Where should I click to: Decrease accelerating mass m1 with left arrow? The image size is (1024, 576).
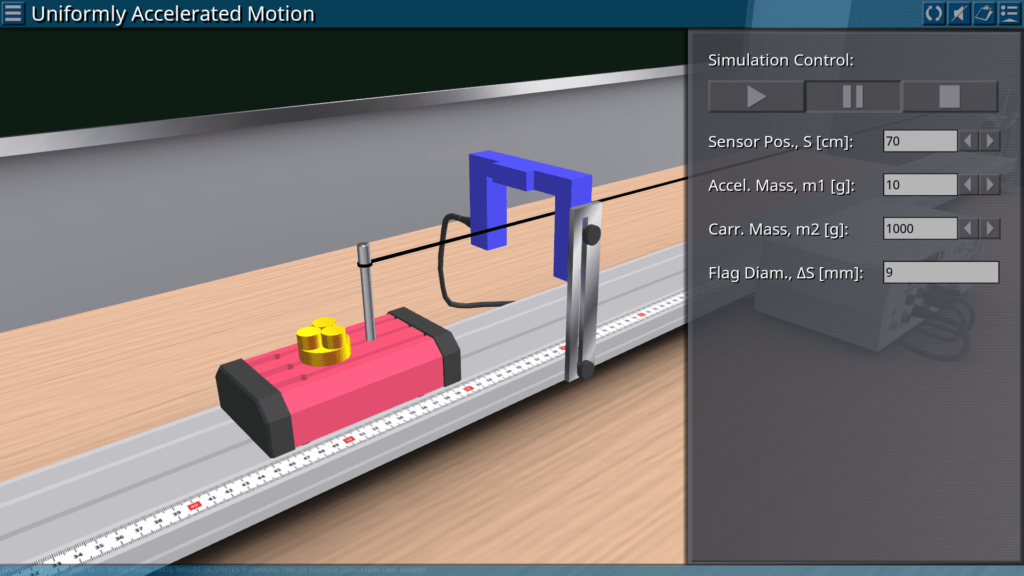[968, 185]
